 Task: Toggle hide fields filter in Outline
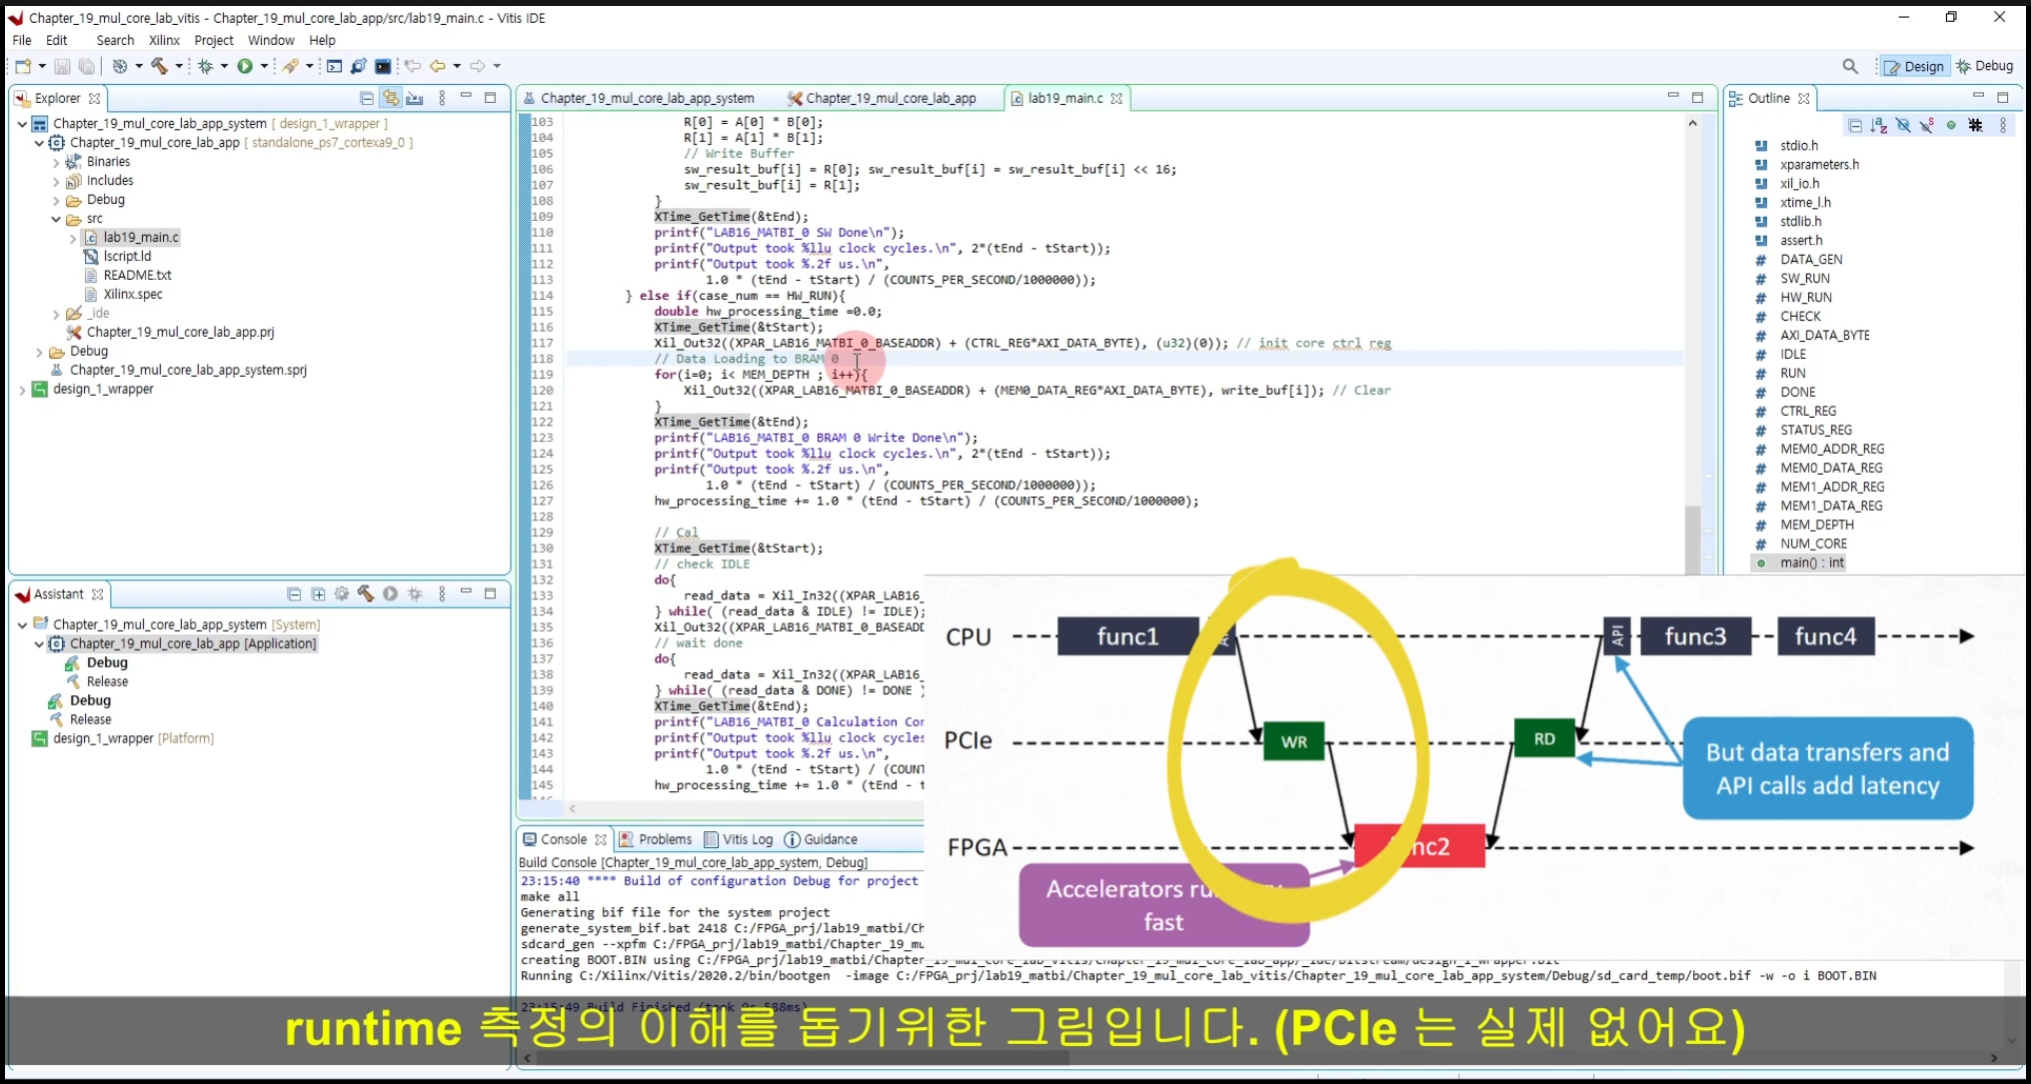pyautogui.click(x=1903, y=125)
